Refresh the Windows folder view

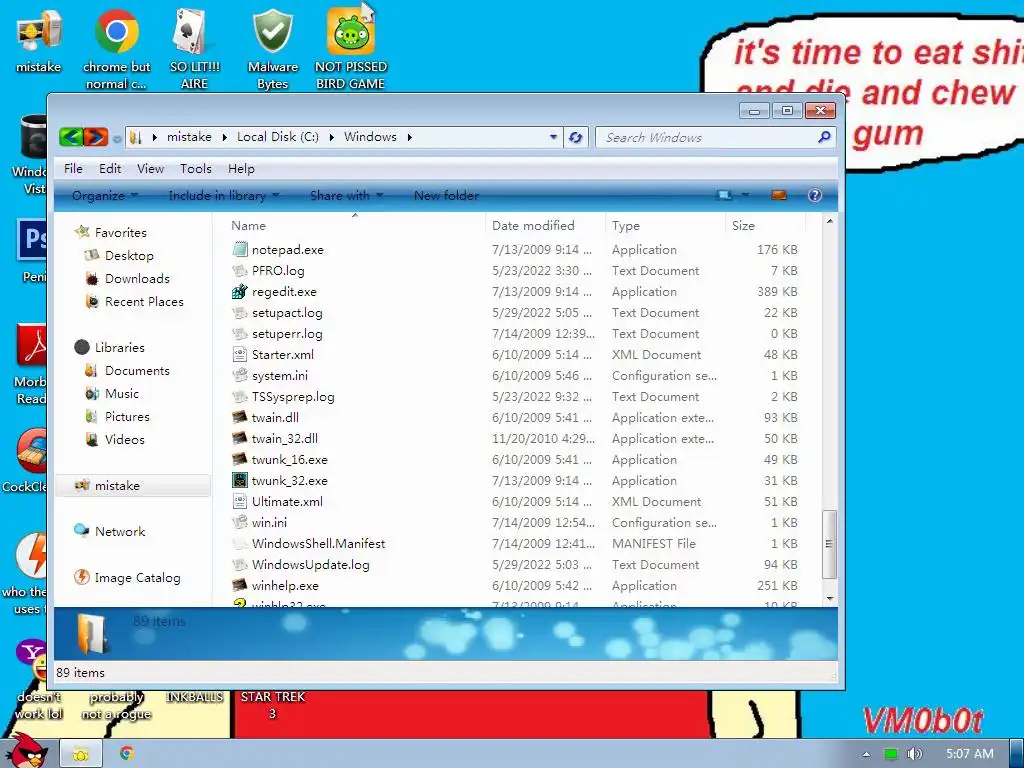click(x=575, y=137)
